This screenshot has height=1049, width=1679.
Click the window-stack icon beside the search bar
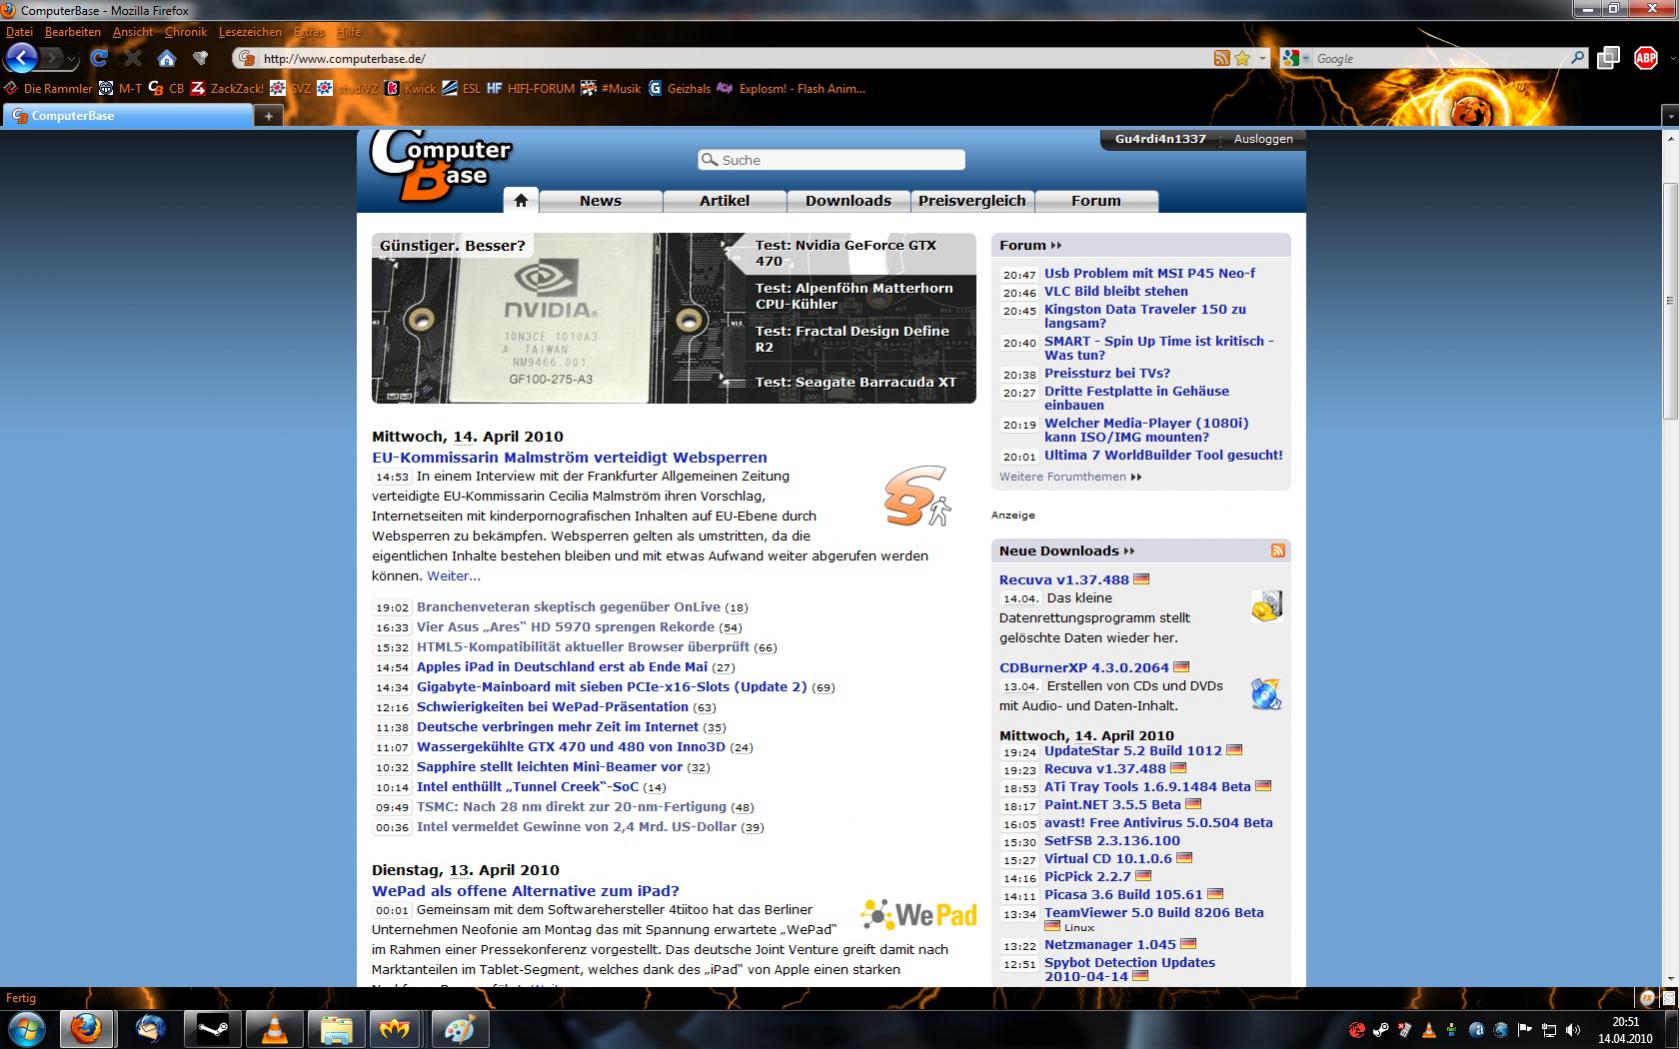1608,58
